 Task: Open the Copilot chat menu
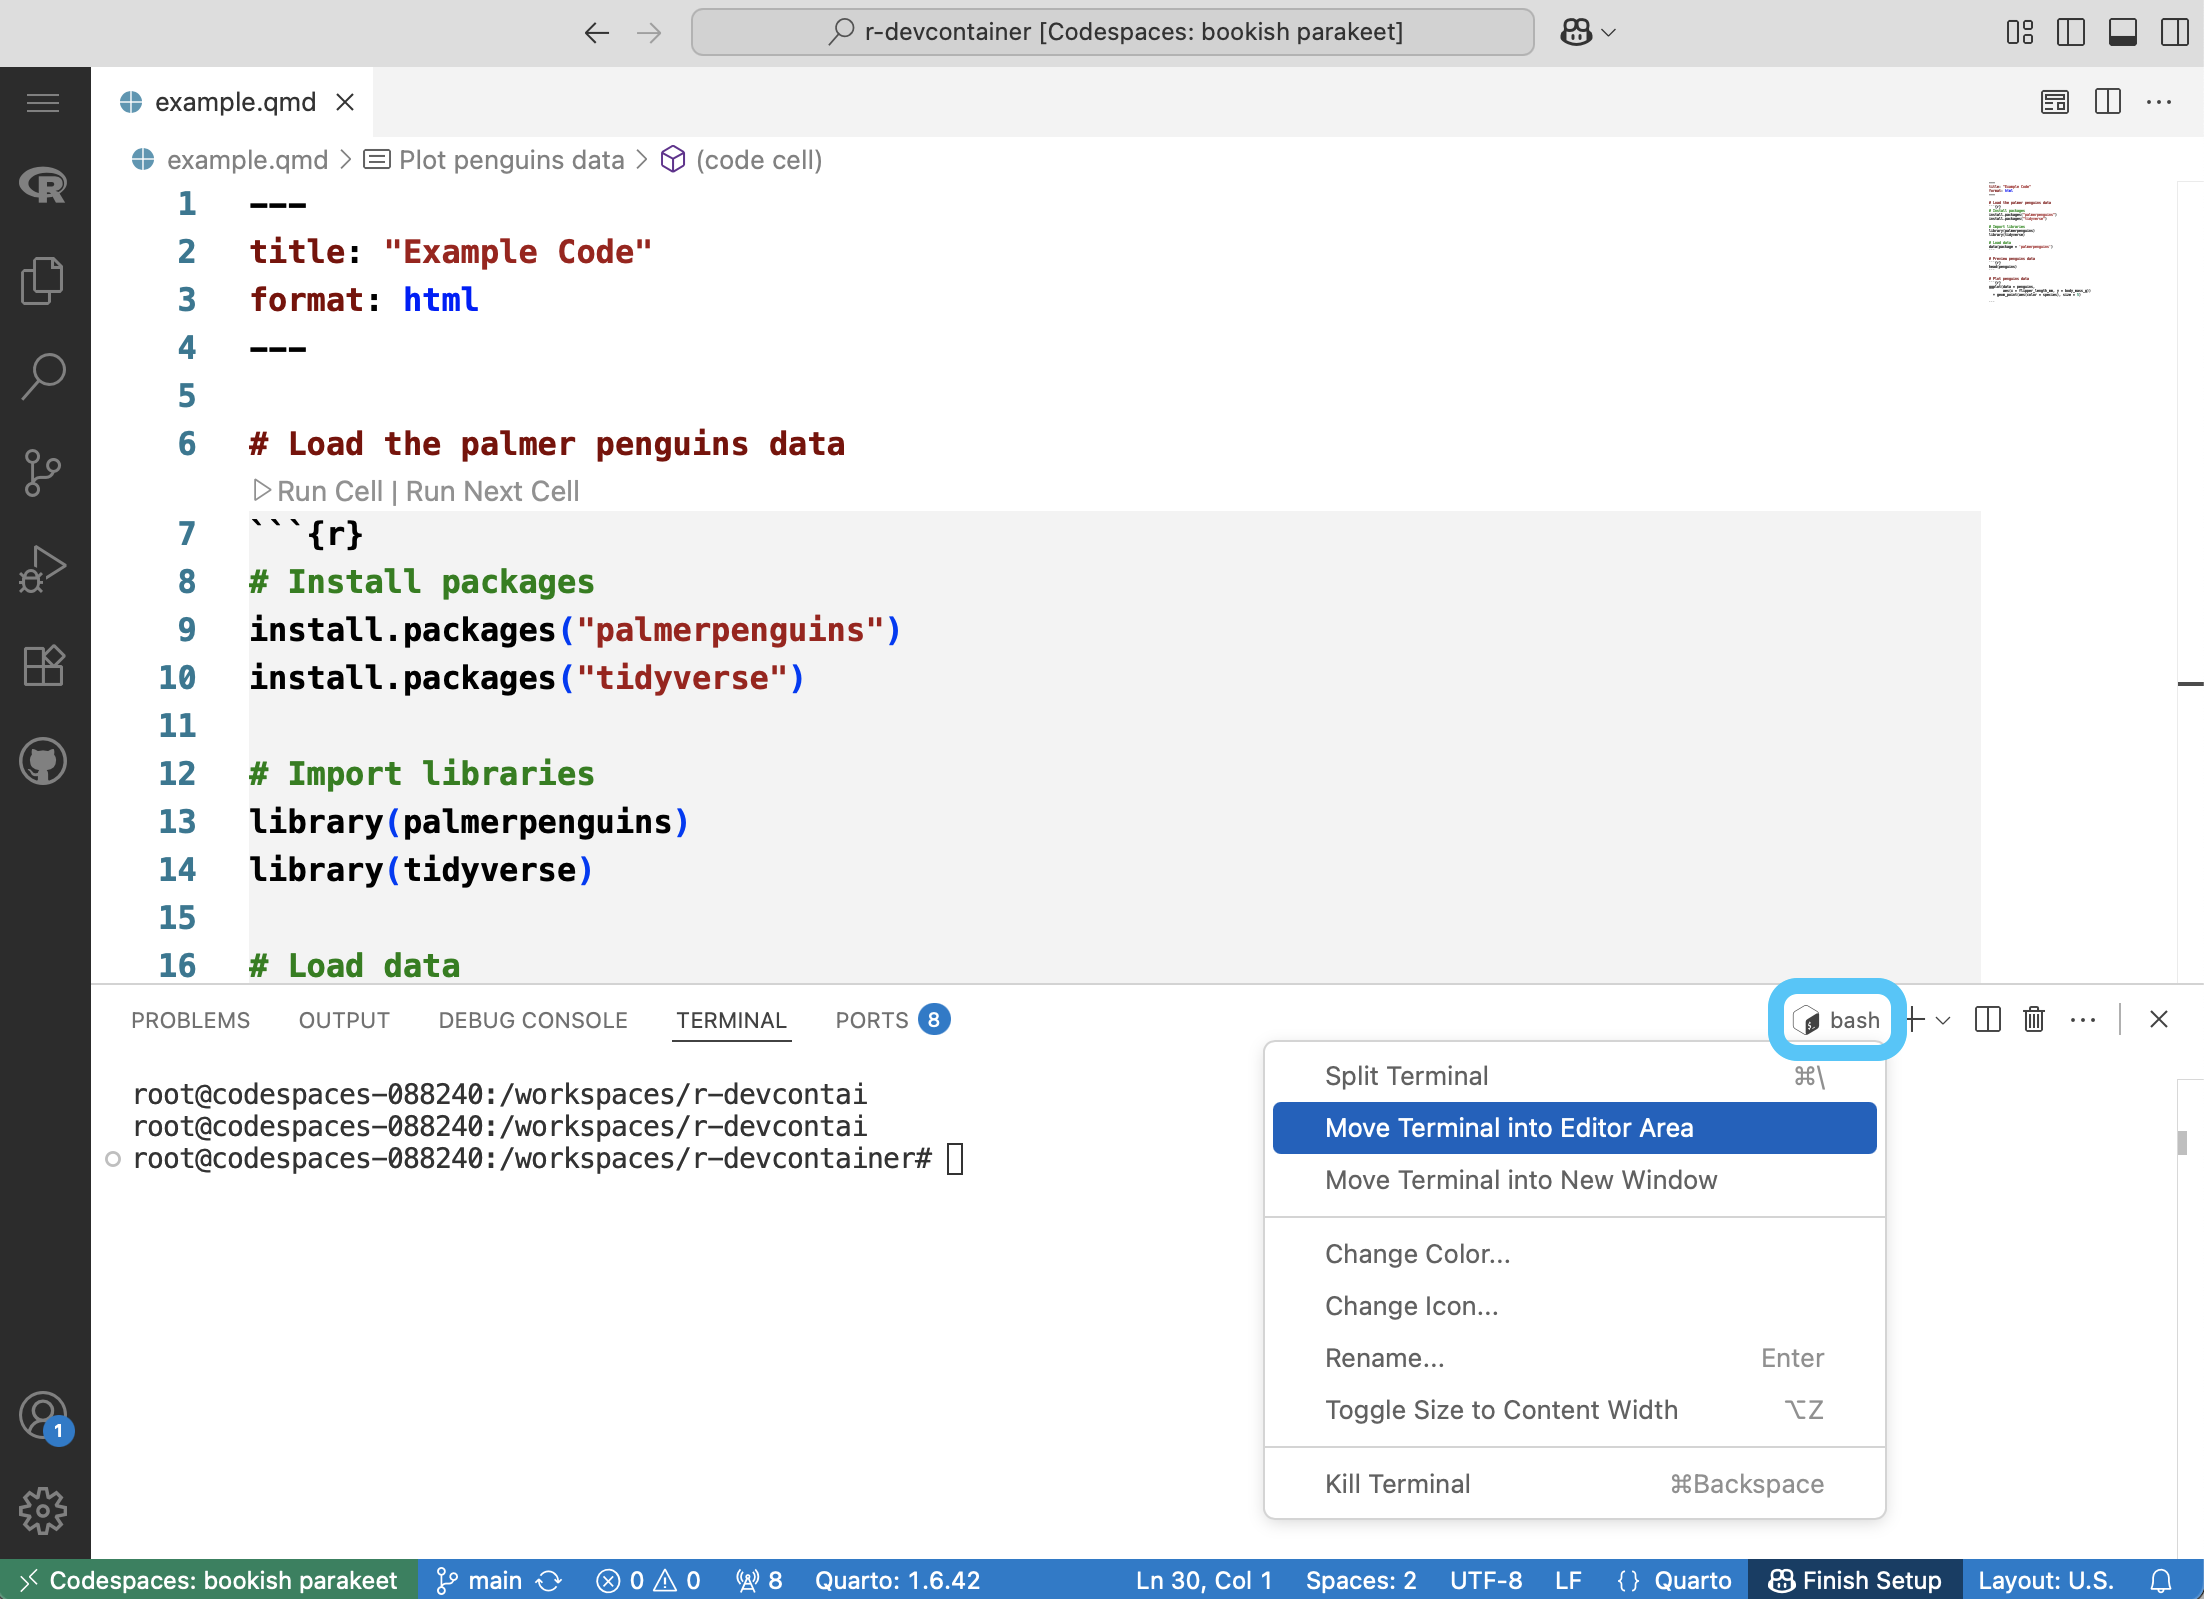coord(1588,32)
